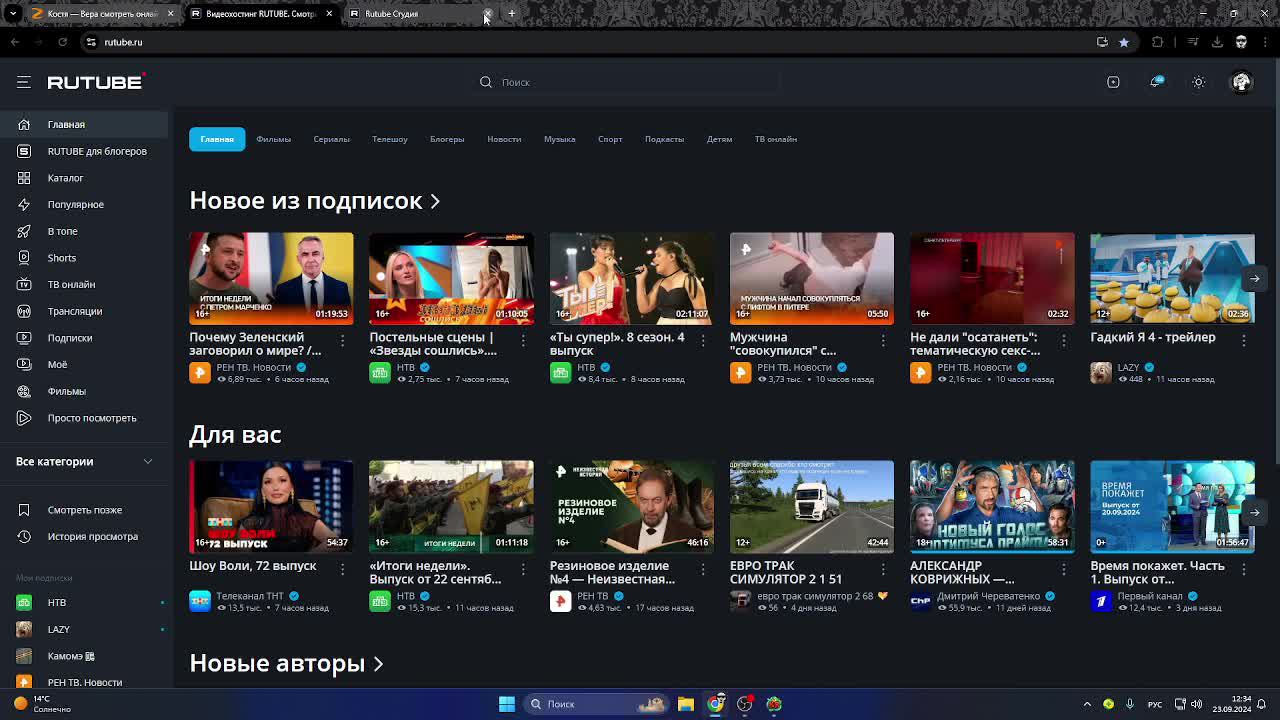Image resolution: width=1280 pixels, height=720 pixels.
Task: Open options for Постельные сцены video
Action: (x=523, y=342)
